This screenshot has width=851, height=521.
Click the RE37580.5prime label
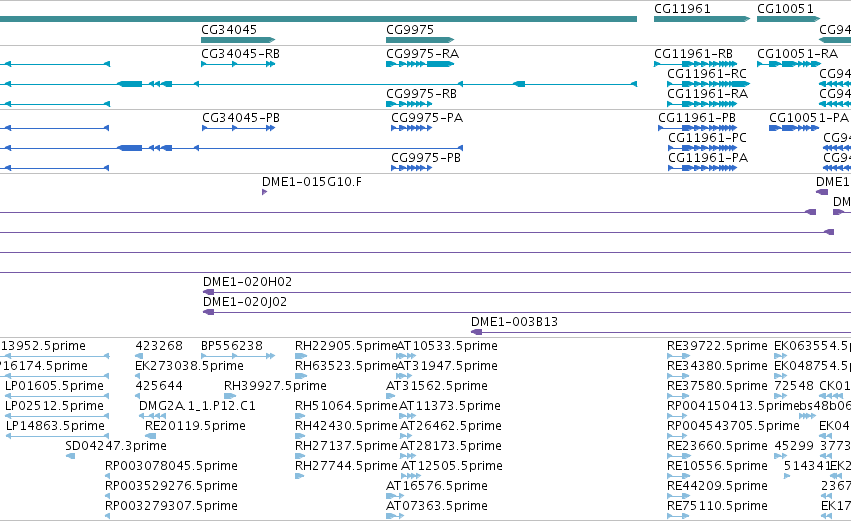[717, 386]
